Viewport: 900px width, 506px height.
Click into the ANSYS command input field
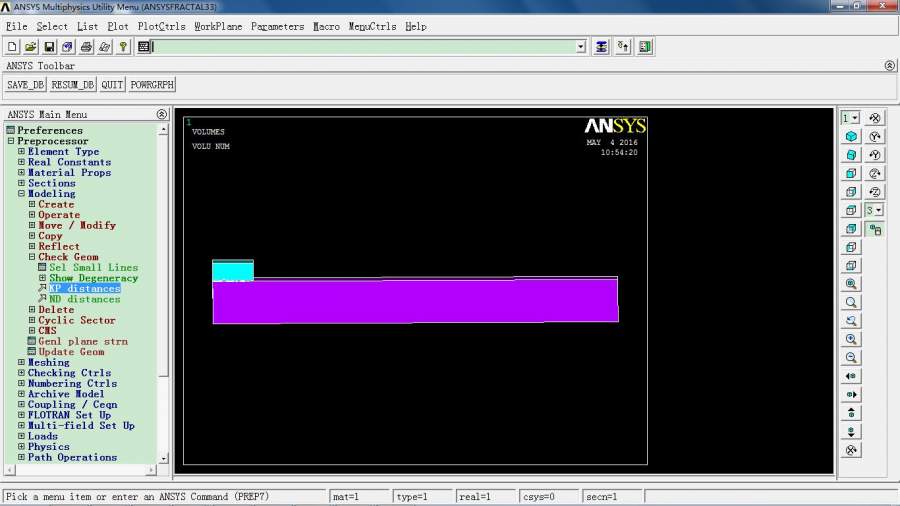364,47
